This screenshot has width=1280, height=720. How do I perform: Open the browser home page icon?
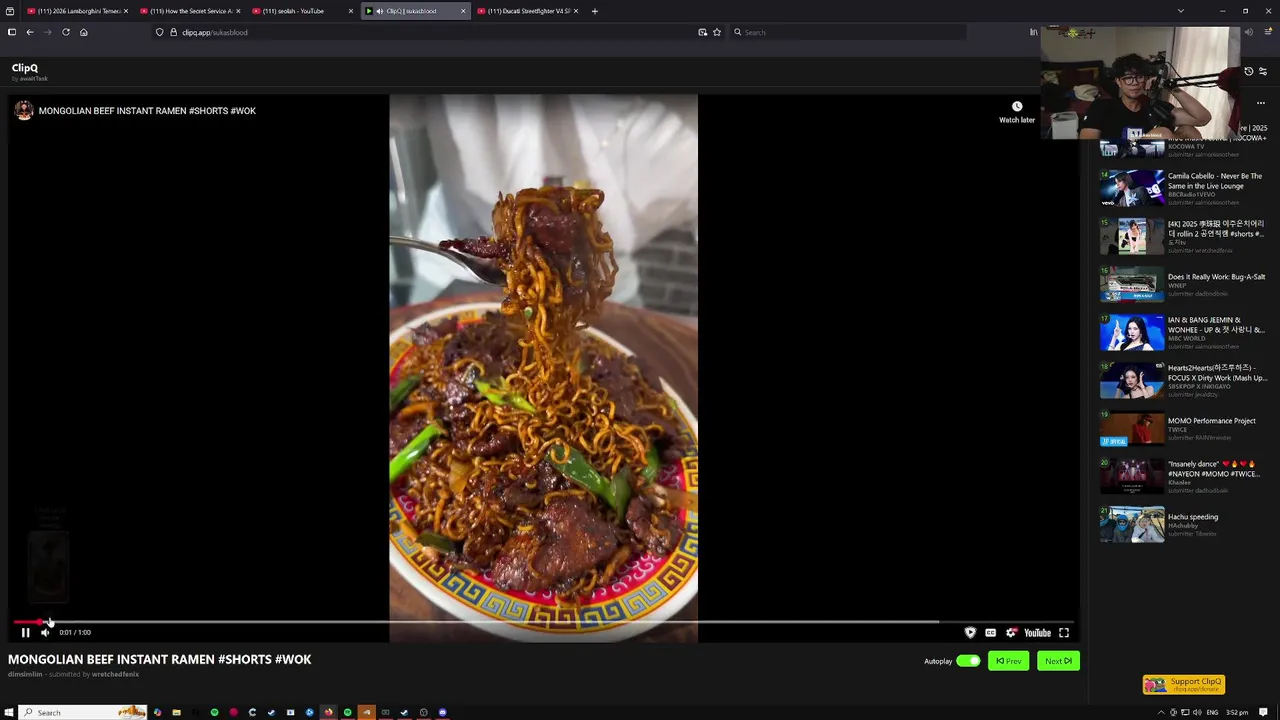coord(84,32)
